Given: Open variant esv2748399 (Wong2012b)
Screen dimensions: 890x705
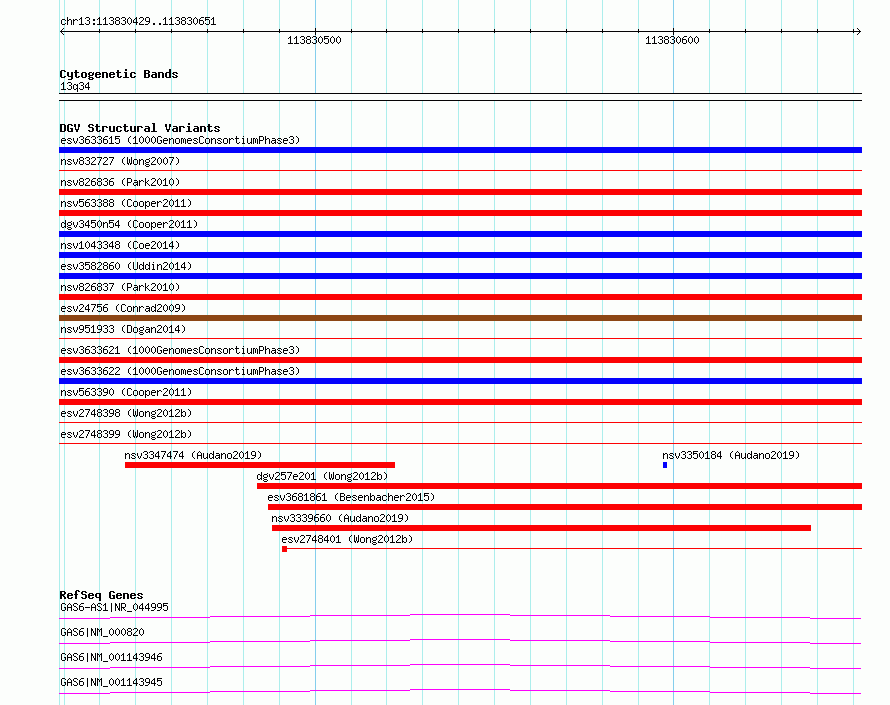Looking at the screenshot, I should pos(126,434).
